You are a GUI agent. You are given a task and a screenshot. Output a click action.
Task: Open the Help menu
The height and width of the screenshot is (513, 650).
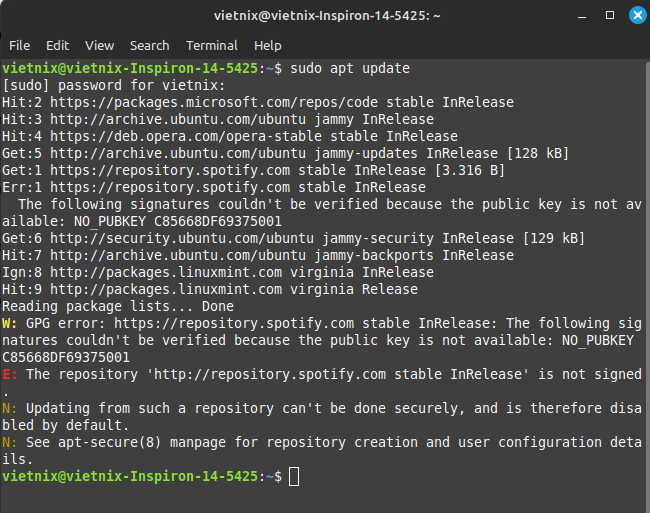[268, 46]
